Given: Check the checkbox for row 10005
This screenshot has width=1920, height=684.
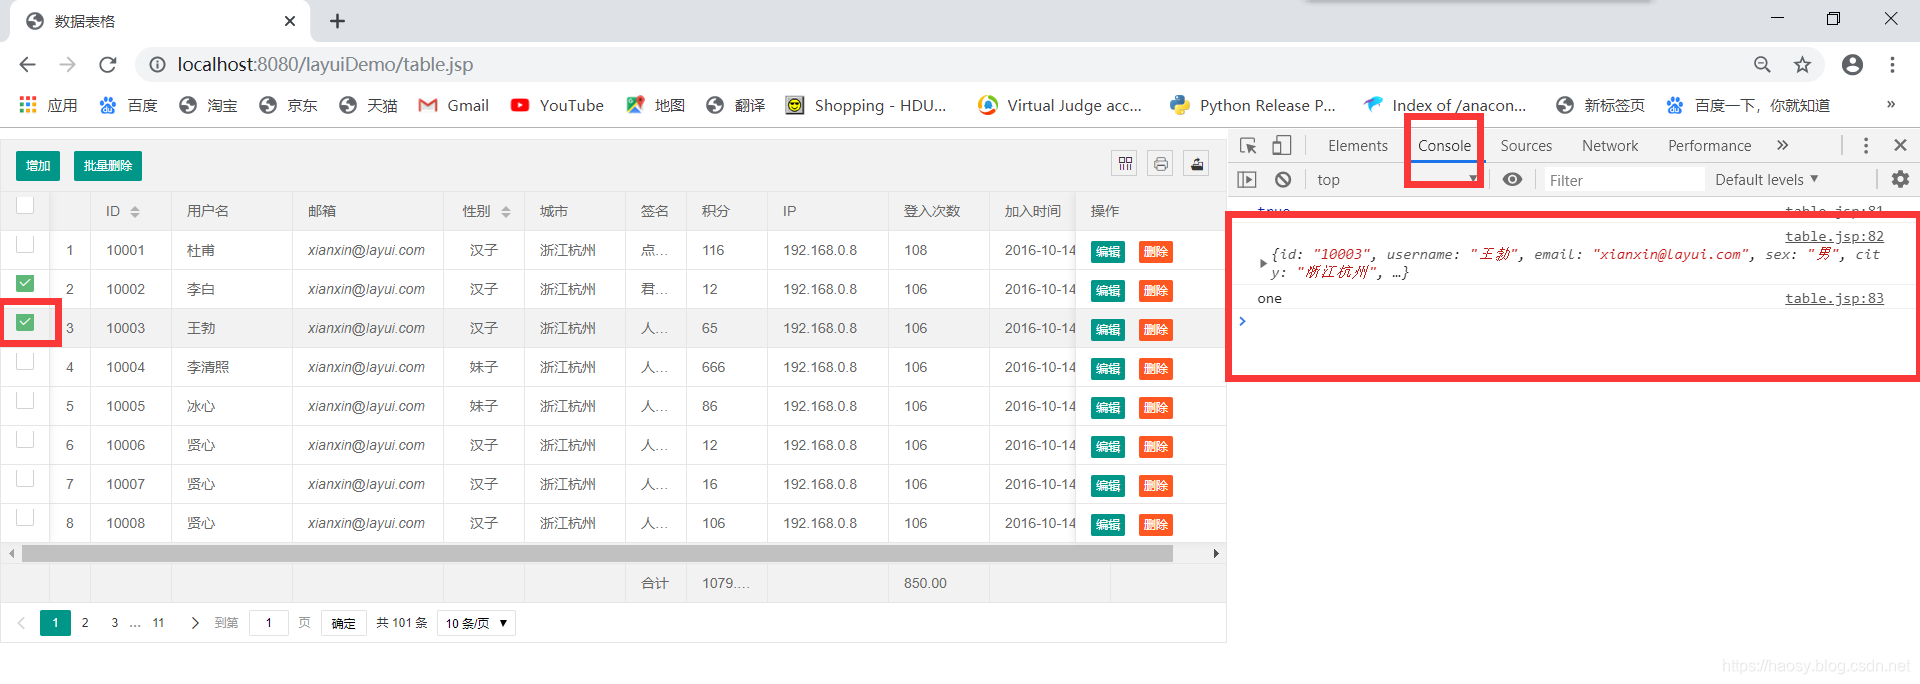Looking at the screenshot, I should [25, 400].
